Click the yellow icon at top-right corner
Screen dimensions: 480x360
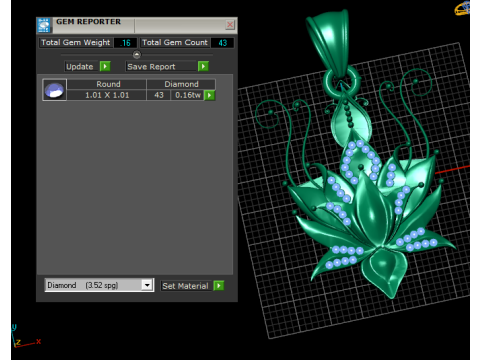[x=462, y=8]
